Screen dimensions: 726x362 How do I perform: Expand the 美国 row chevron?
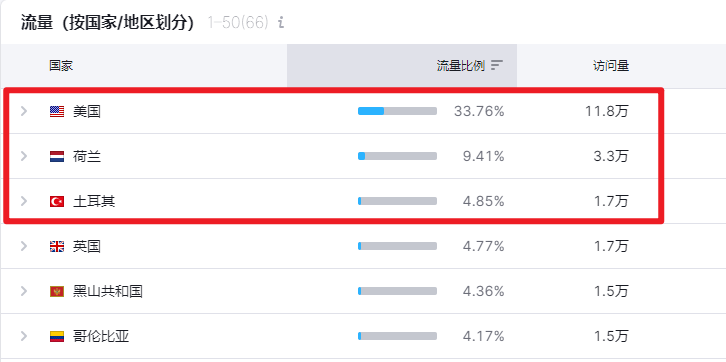(x=24, y=111)
